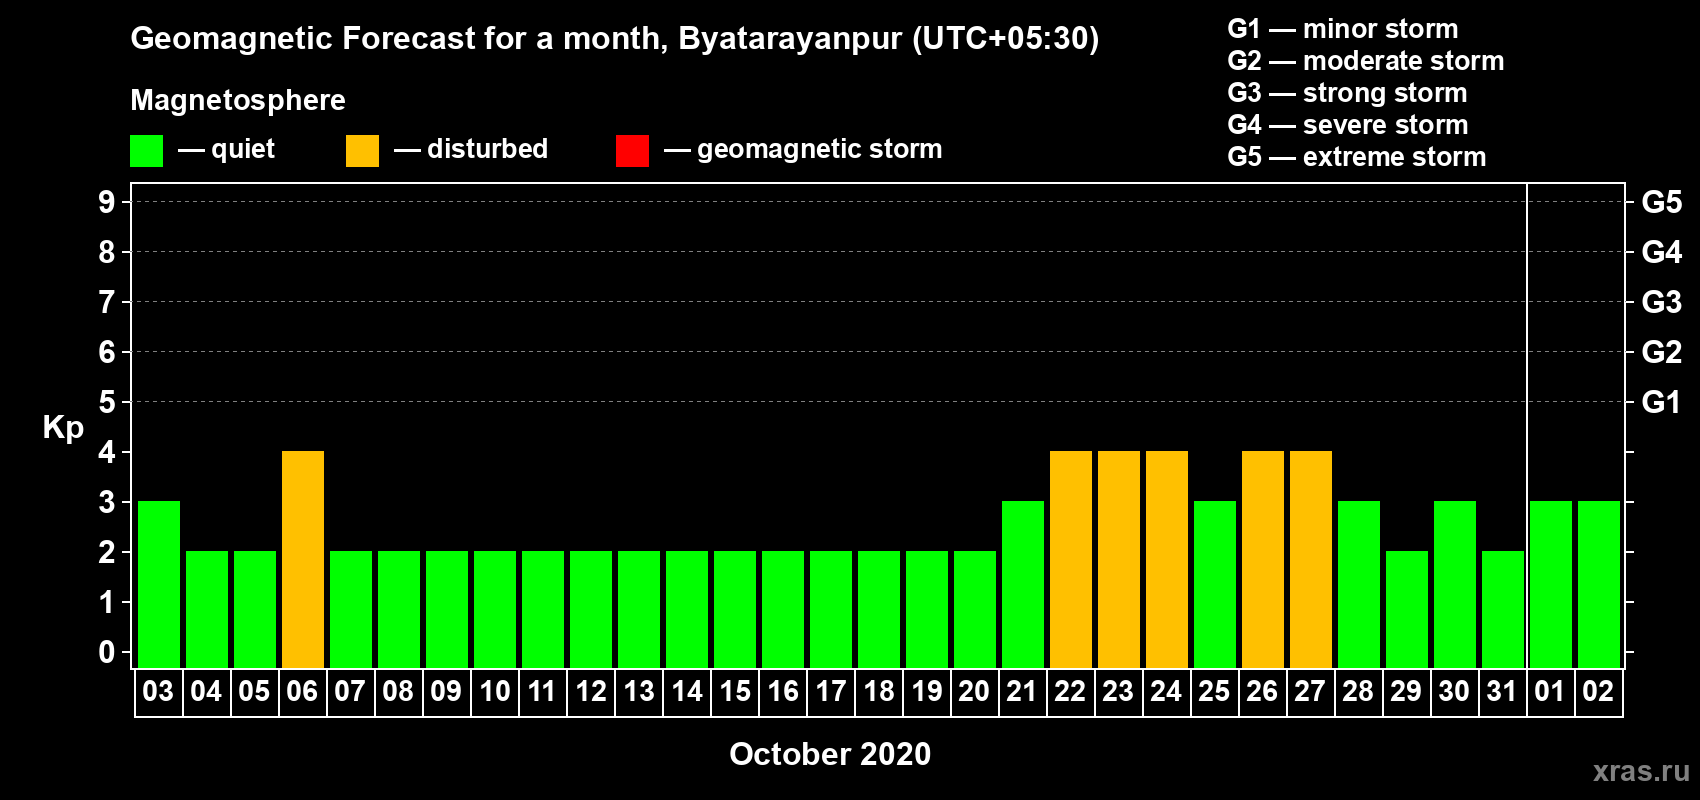Click the green bar for October 30
Viewport: 1700px width, 800px height.
(1455, 584)
